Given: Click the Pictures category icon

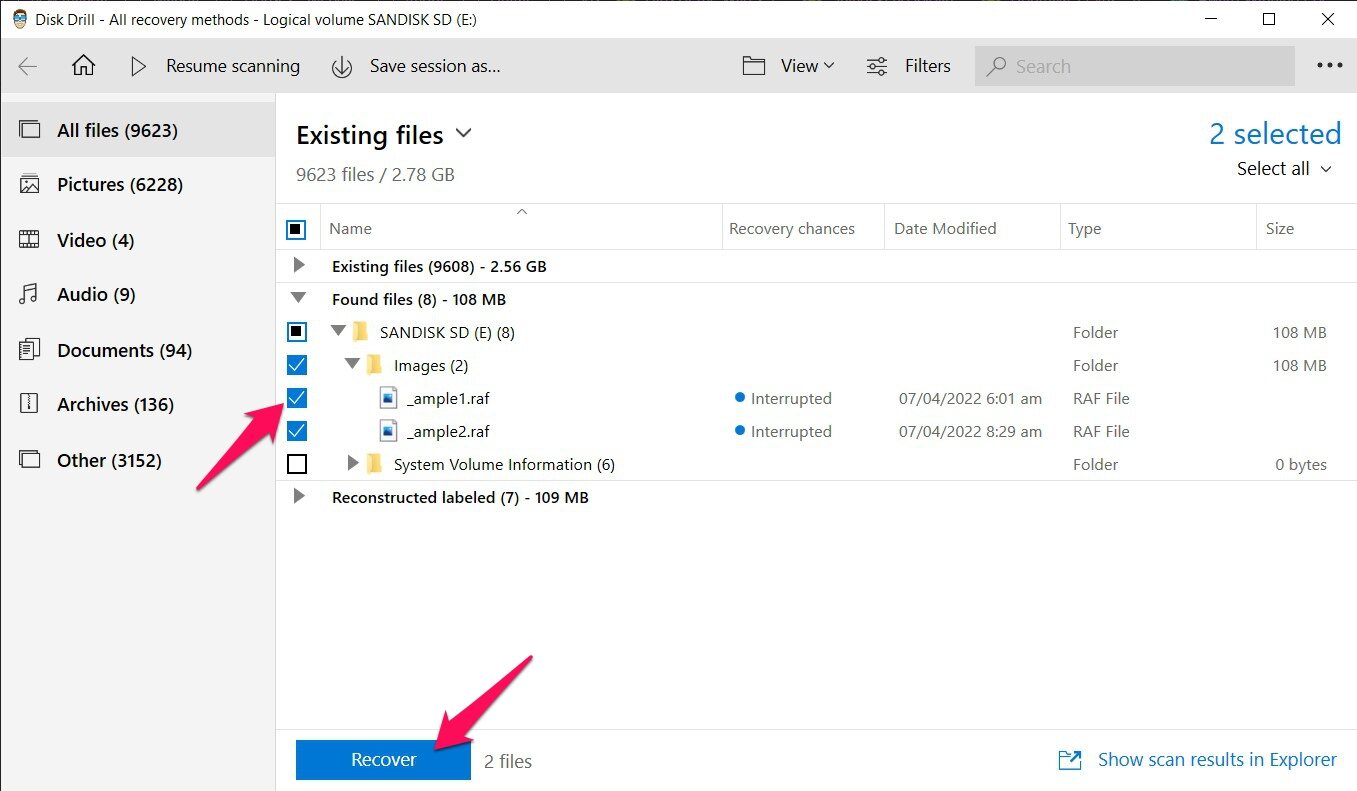Looking at the screenshot, I should pyautogui.click(x=30, y=185).
